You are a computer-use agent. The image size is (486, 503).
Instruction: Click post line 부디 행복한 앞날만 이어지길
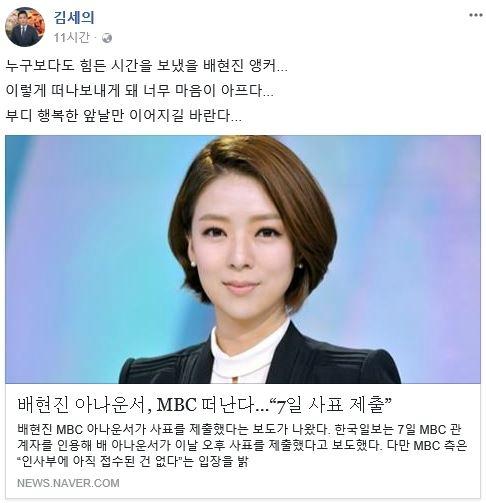(123, 115)
